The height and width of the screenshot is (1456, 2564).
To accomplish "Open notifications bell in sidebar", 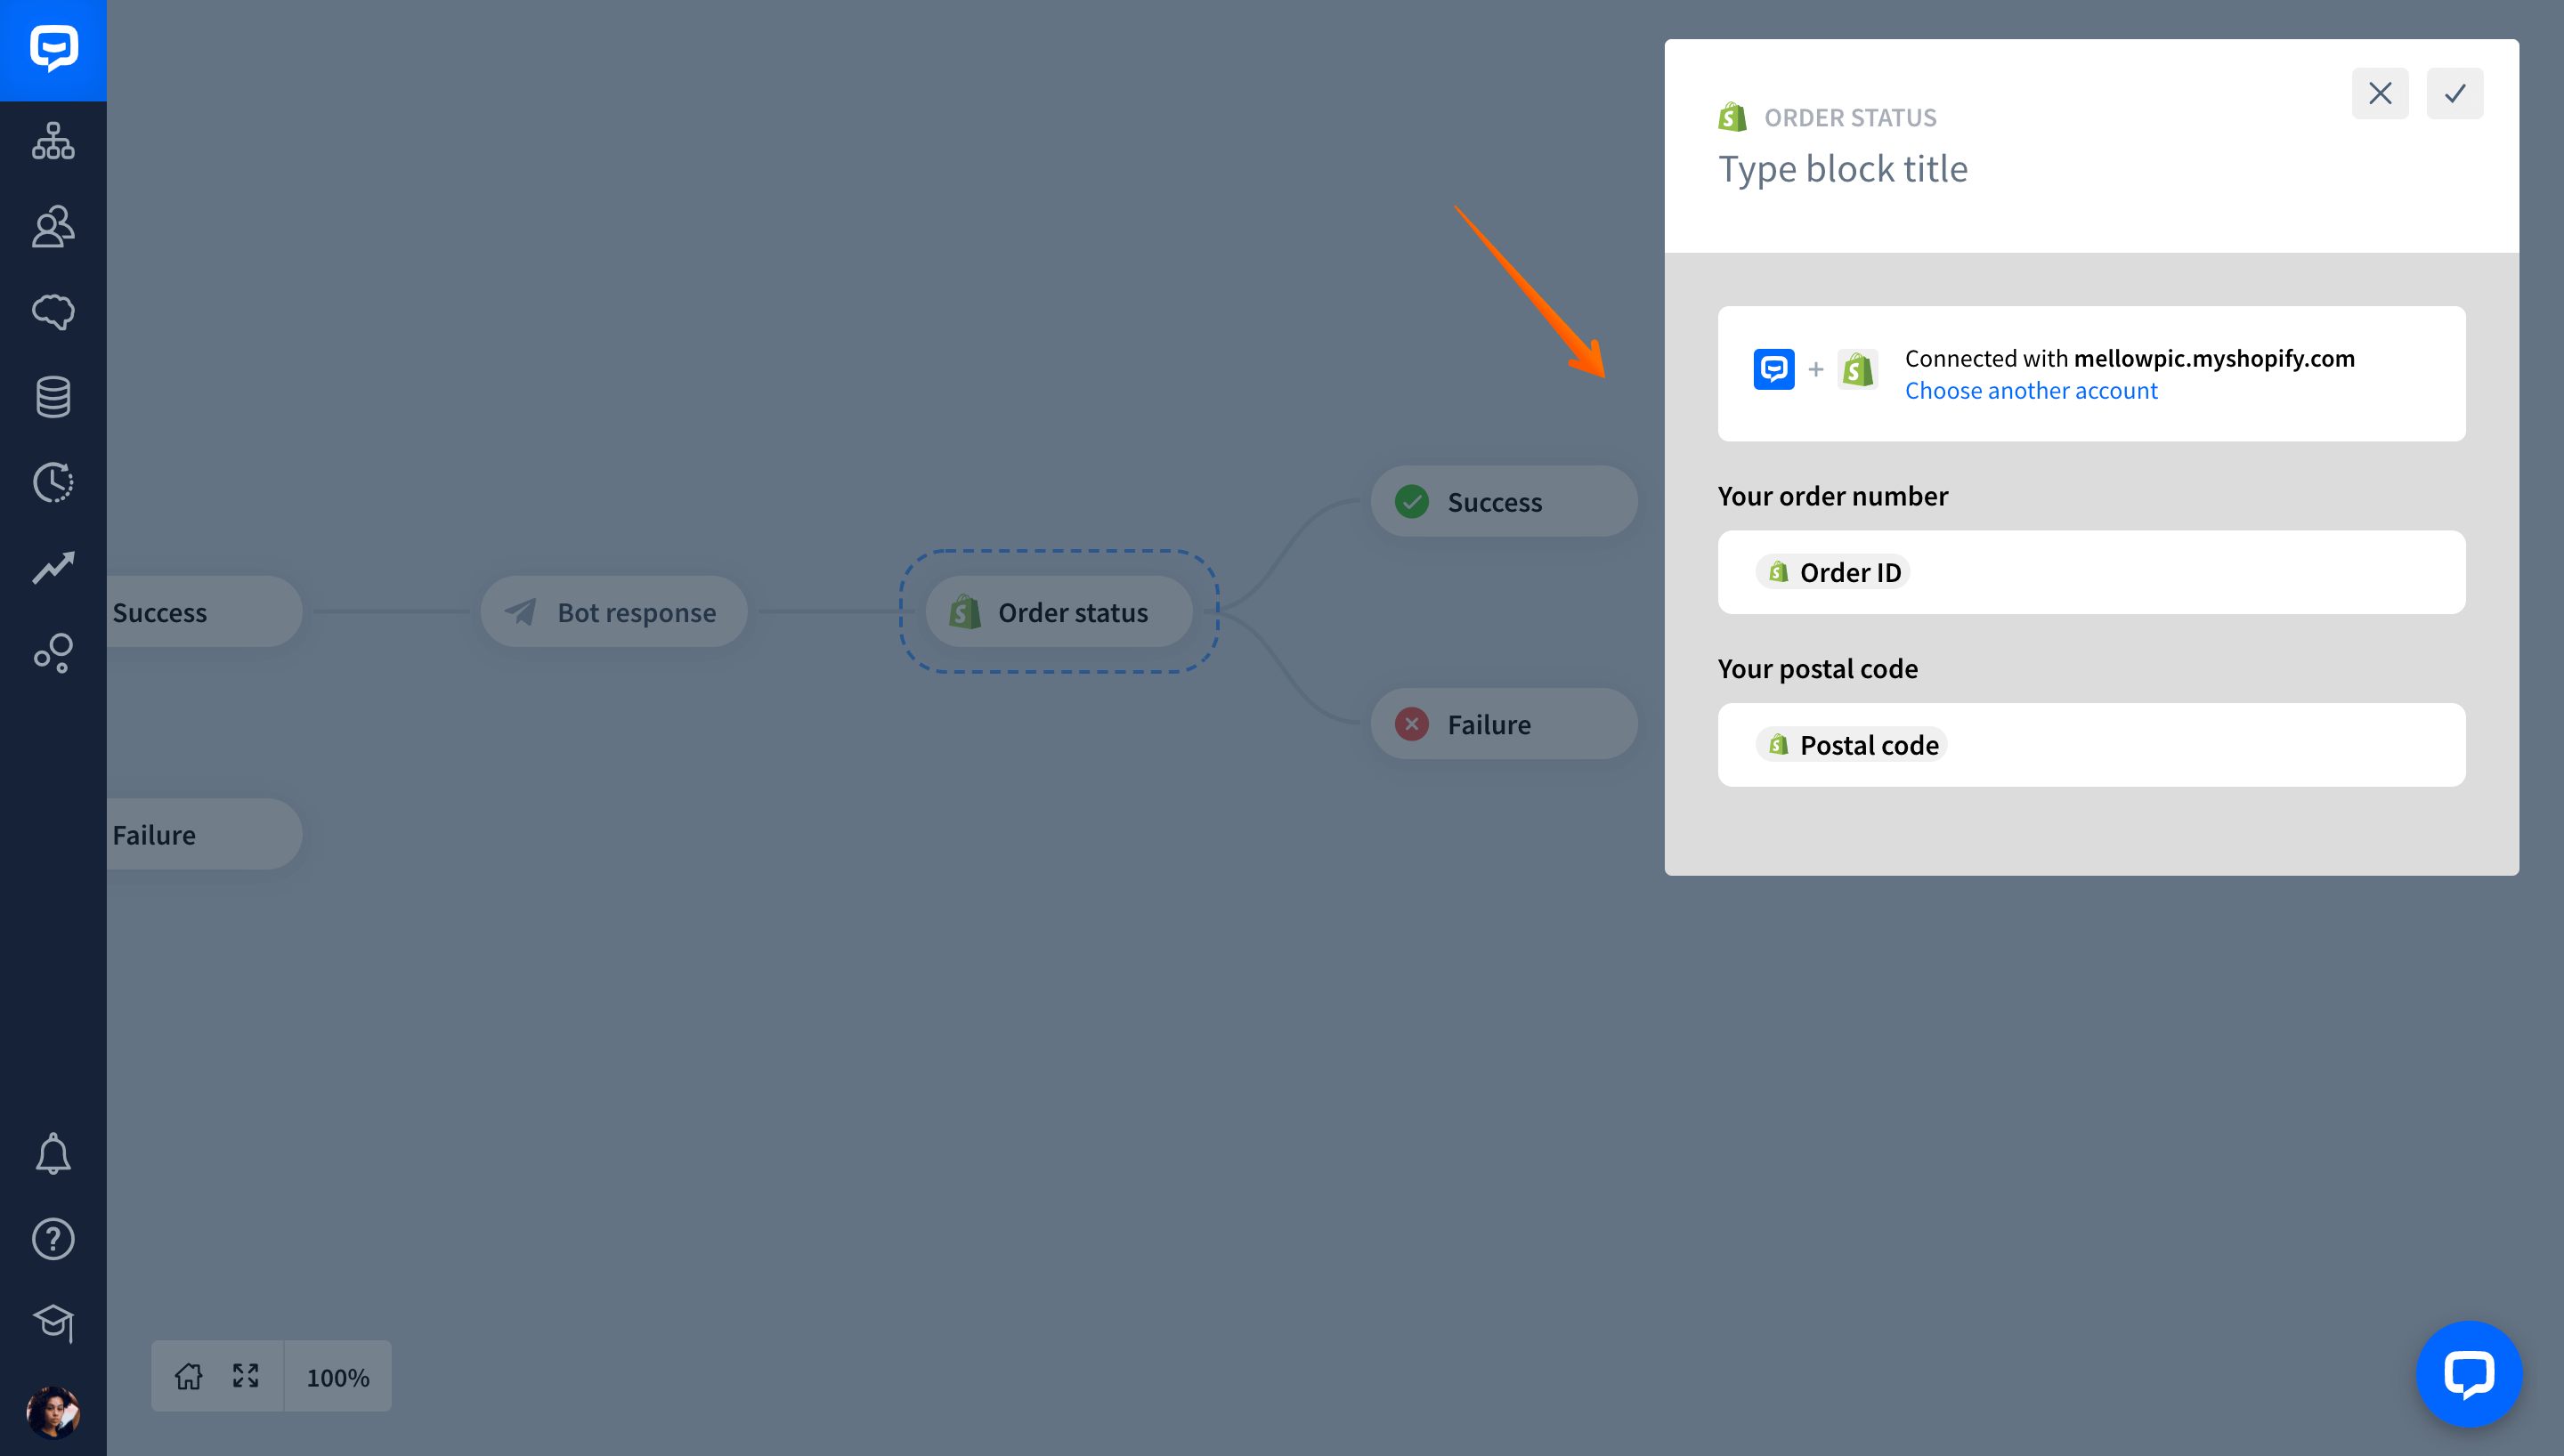I will (53, 1154).
